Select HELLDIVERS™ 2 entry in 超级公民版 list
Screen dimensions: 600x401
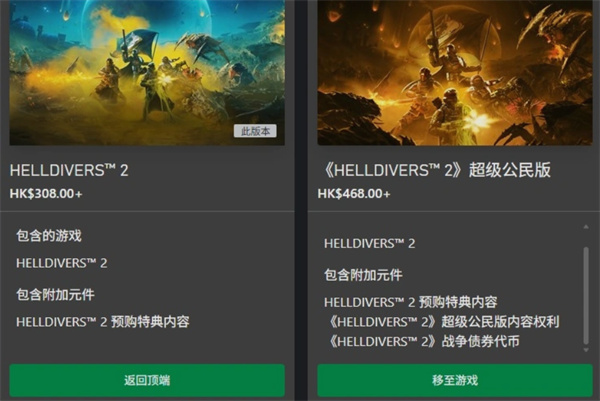click(x=370, y=243)
